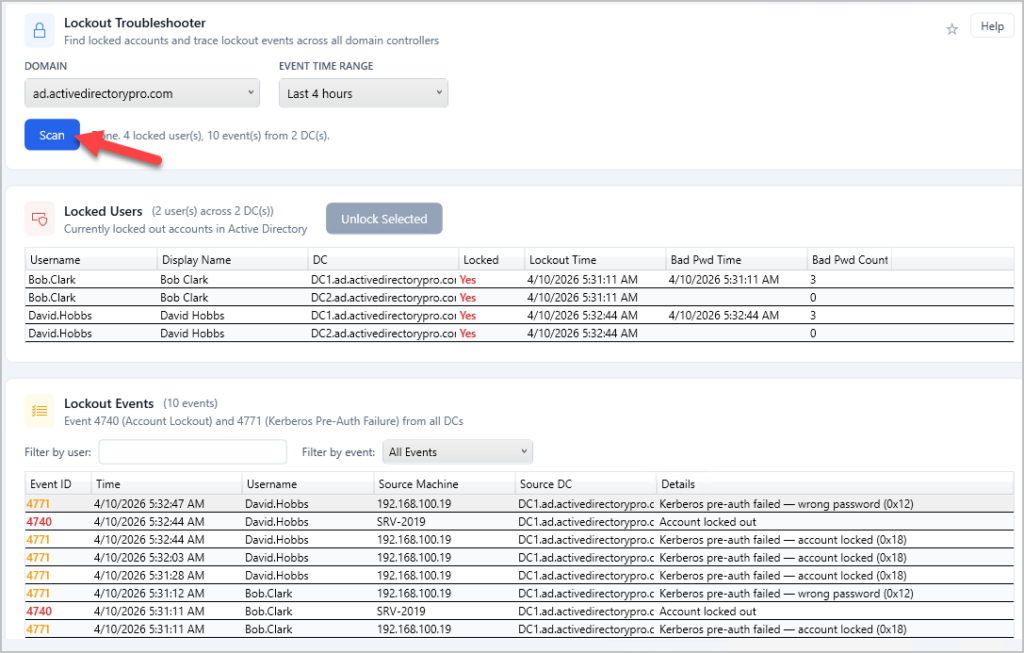Click the Event ID column header
Viewport: 1024px width, 653px height.
tap(58, 485)
